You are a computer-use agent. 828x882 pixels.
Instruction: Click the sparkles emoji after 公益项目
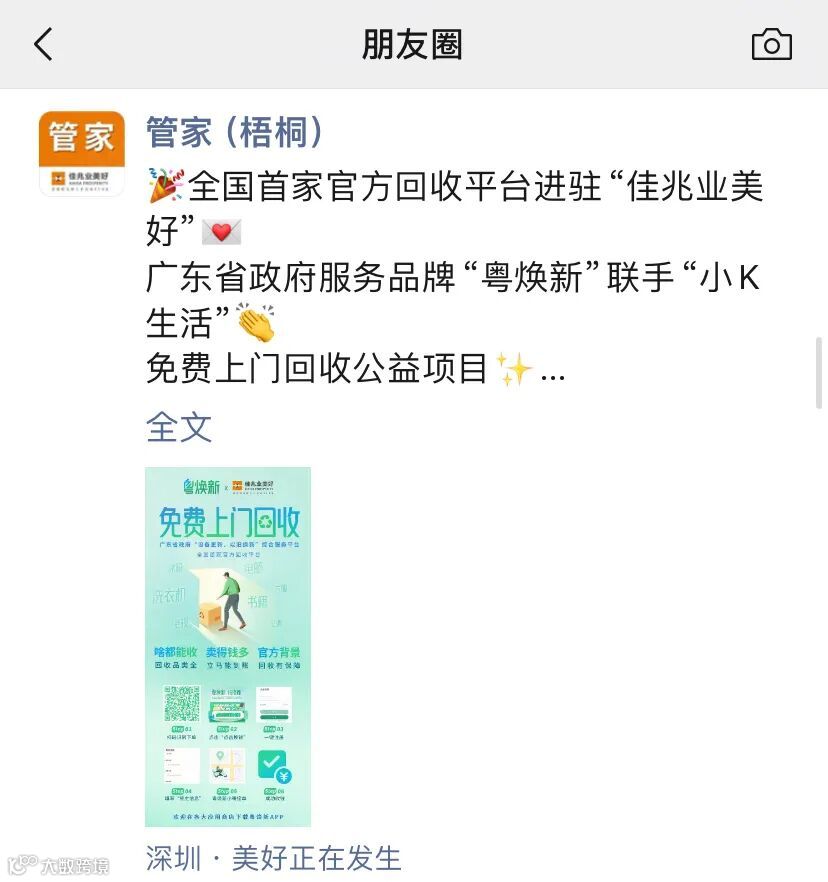click(x=515, y=369)
